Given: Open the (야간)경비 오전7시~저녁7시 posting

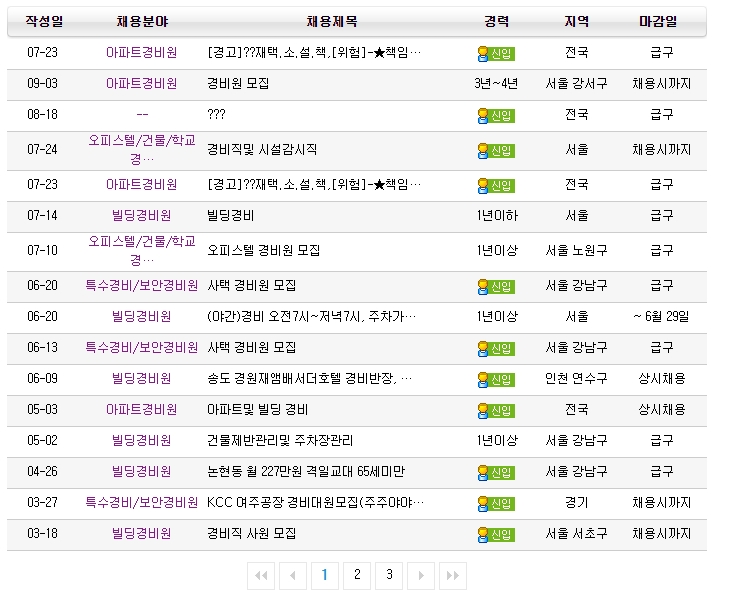Looking at the screenshot, I should click(311, 317).
